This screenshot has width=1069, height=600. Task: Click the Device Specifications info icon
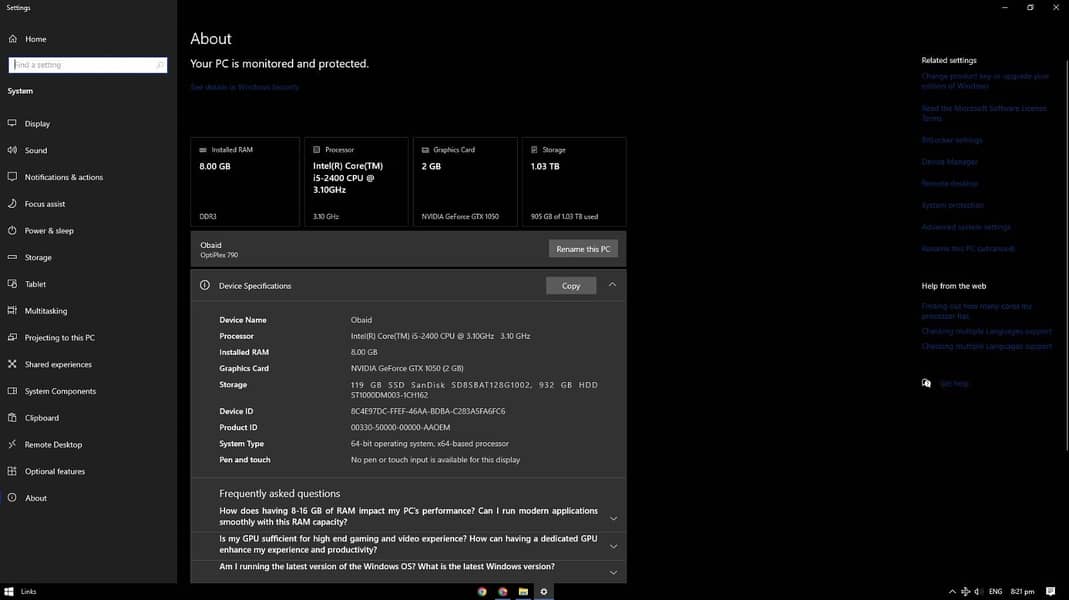click(205, 285)
